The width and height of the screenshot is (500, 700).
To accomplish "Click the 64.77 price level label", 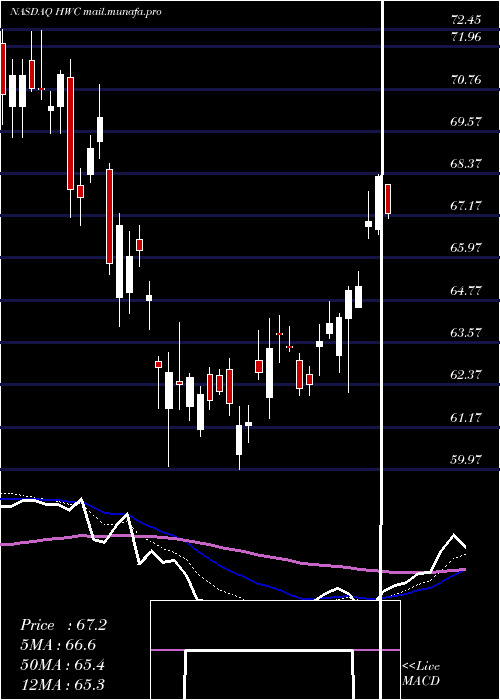I will (x=466, y=291).
